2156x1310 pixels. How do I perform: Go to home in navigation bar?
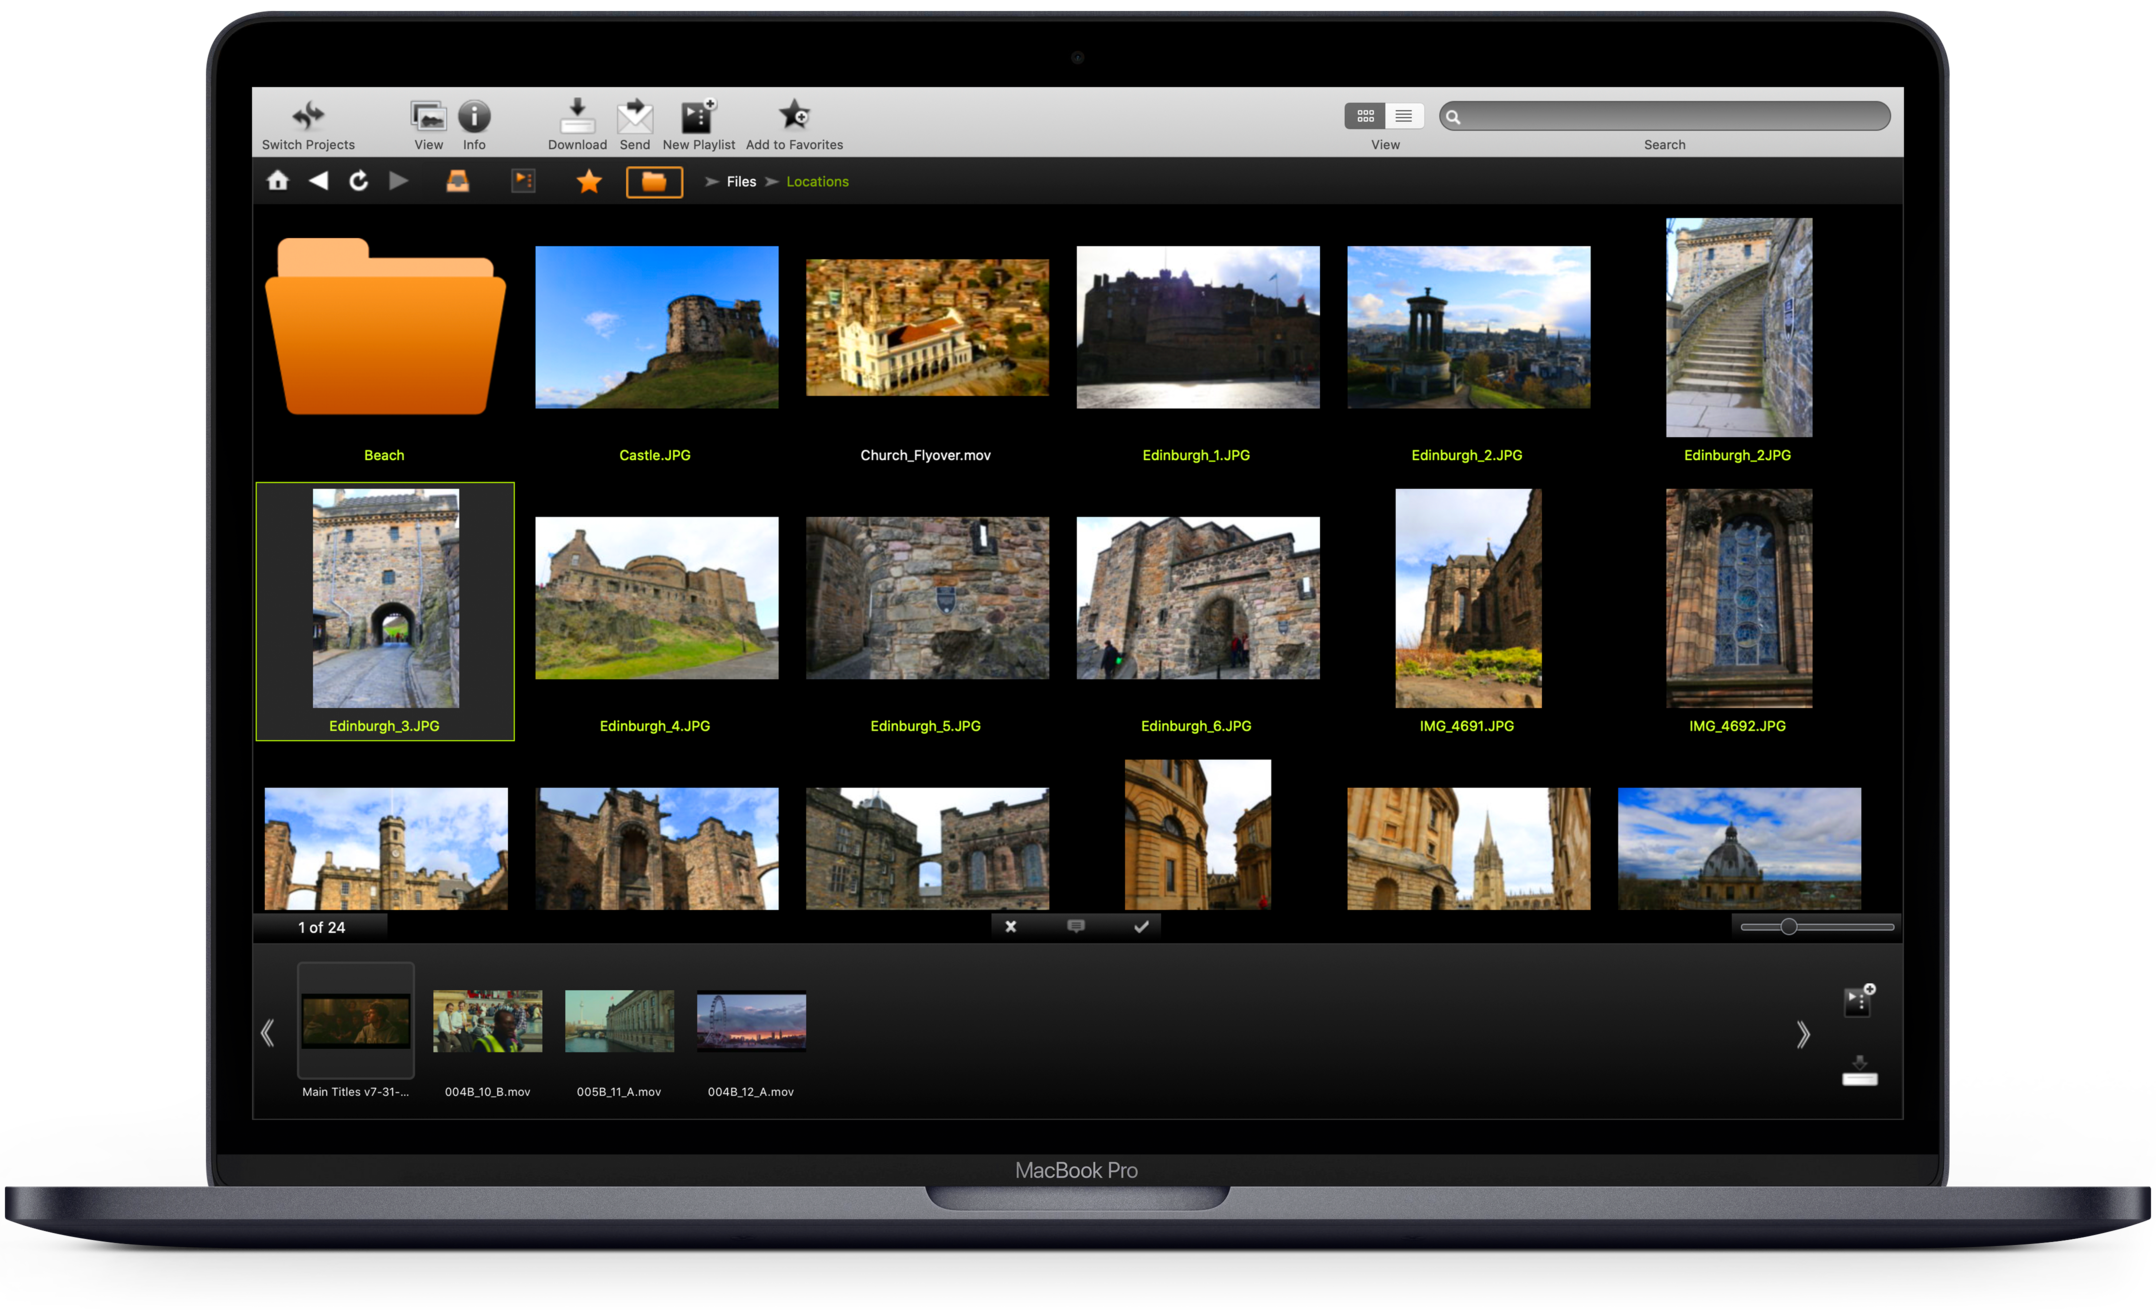coord(278,181)
